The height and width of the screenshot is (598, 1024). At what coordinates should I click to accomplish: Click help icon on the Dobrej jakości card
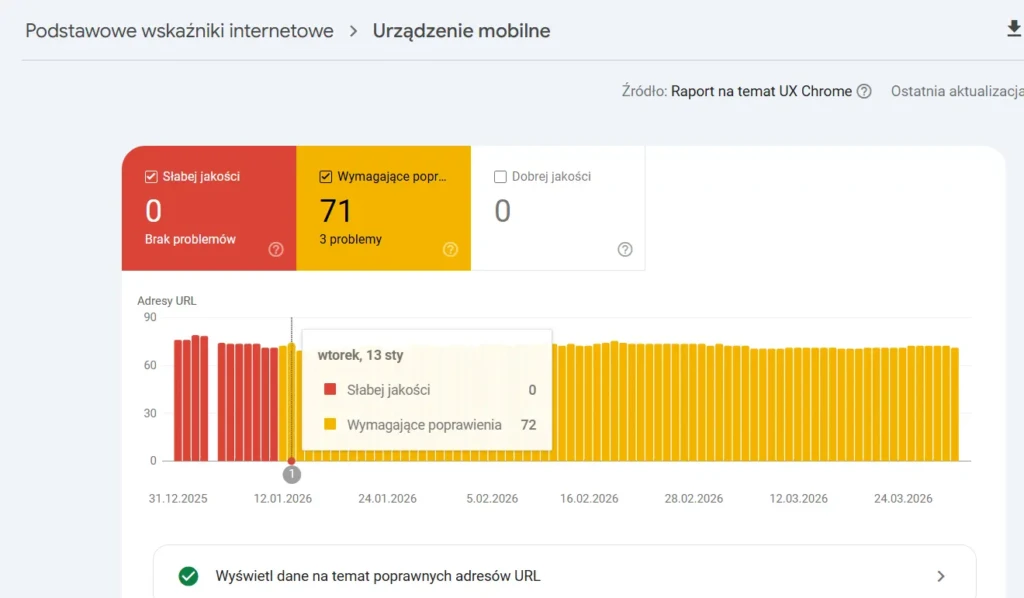(x=625, y=250)
